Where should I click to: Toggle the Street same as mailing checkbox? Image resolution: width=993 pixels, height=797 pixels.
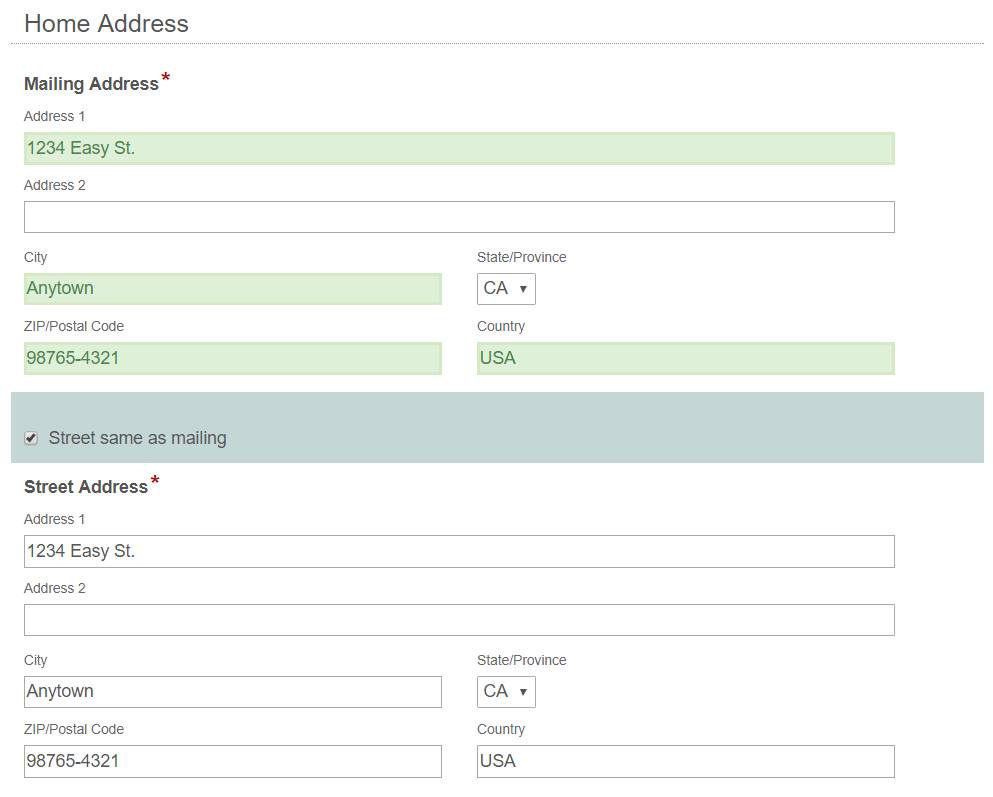(31, 438)
